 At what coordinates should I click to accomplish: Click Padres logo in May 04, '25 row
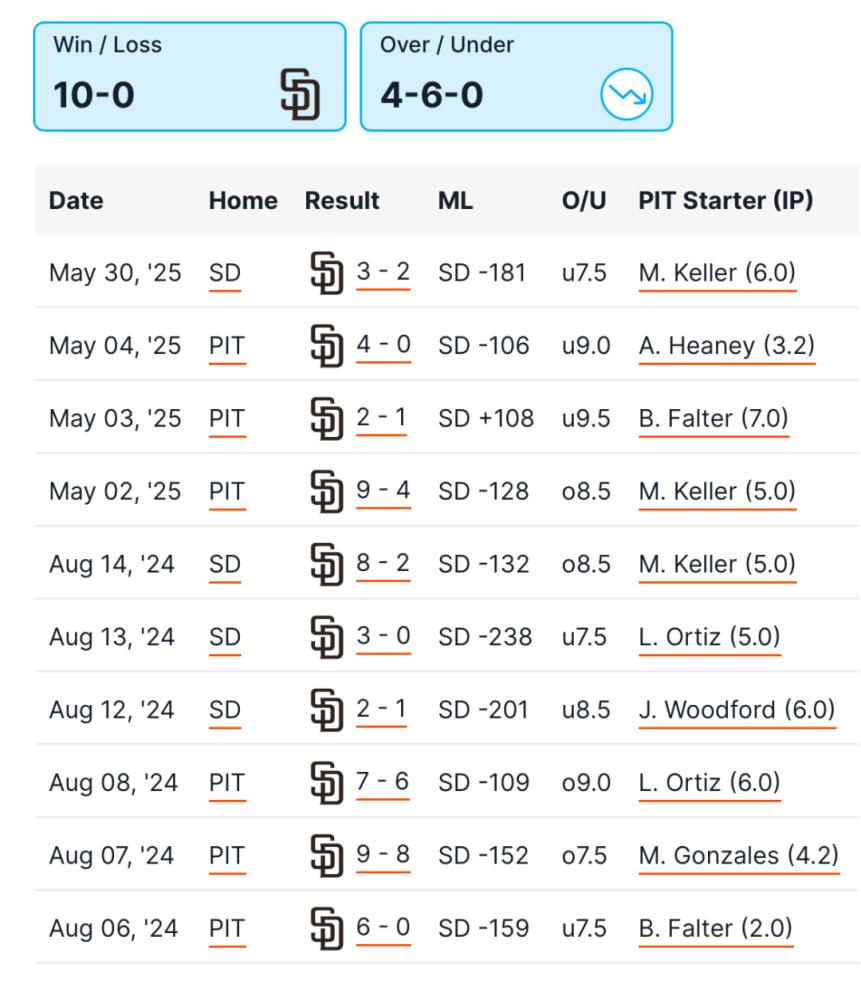(327, 346)
